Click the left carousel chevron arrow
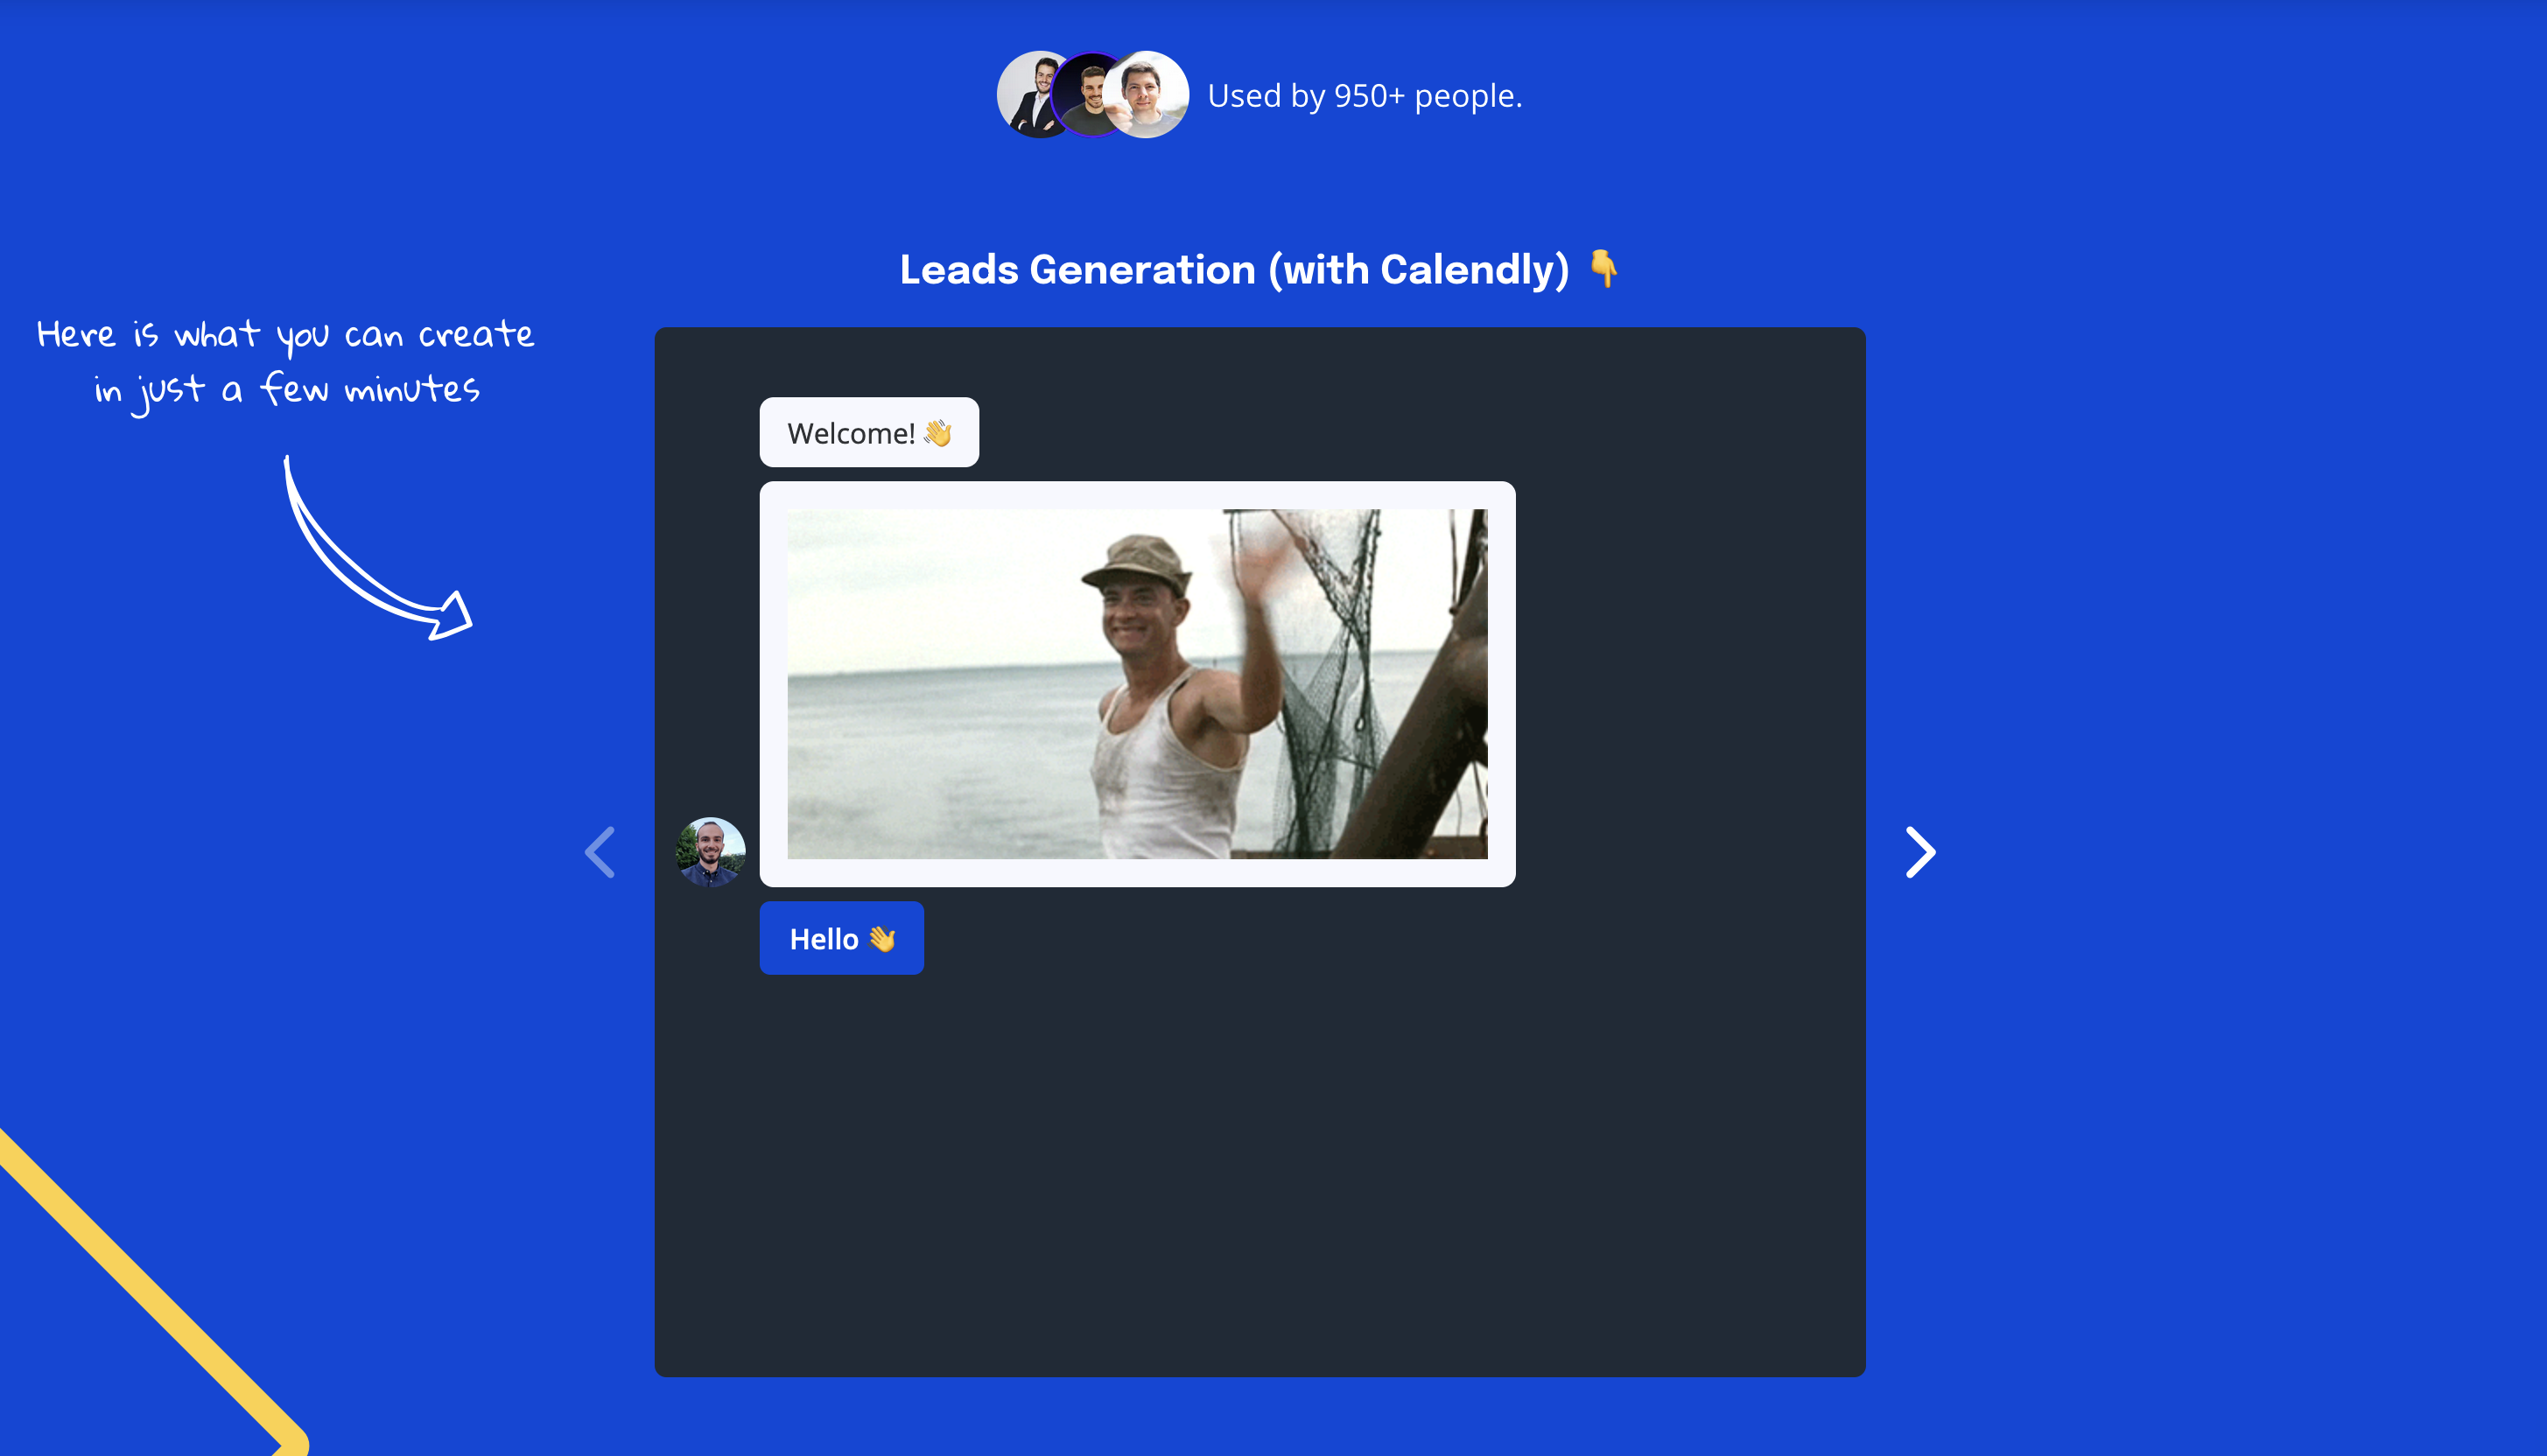The height and width of the screenshot is (1456, 2547). (600, 852)
